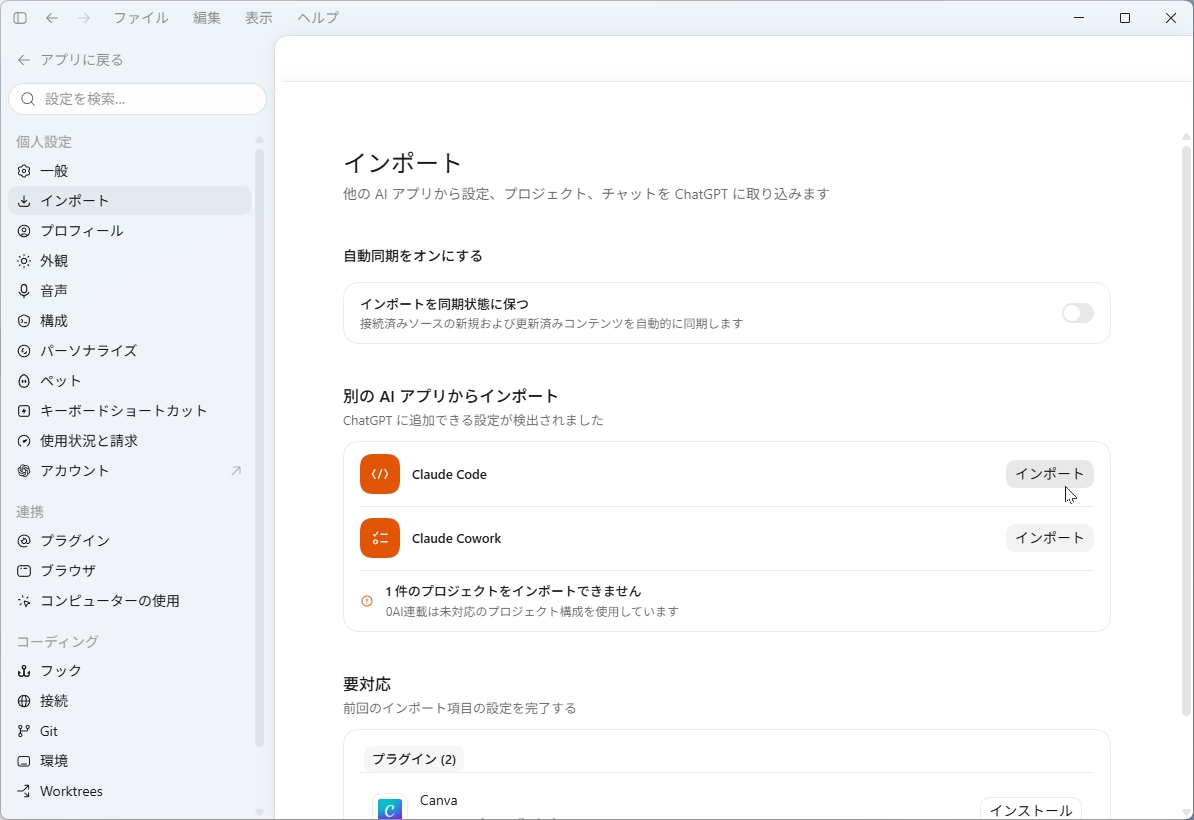Click the monitor icon beside 環境
This screenshot has height=820, width=1194.
coord(24,761)
